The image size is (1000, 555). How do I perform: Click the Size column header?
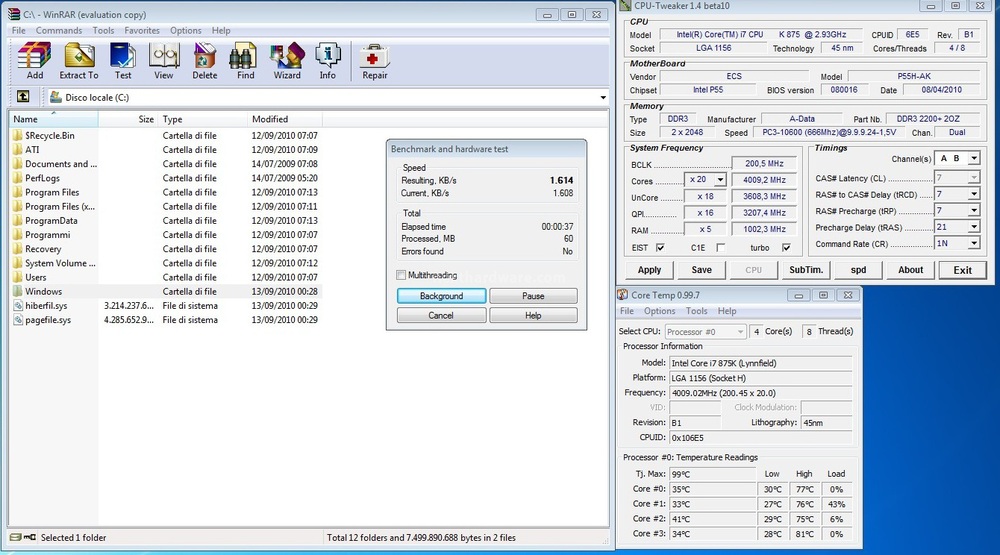tap(128, 119)
